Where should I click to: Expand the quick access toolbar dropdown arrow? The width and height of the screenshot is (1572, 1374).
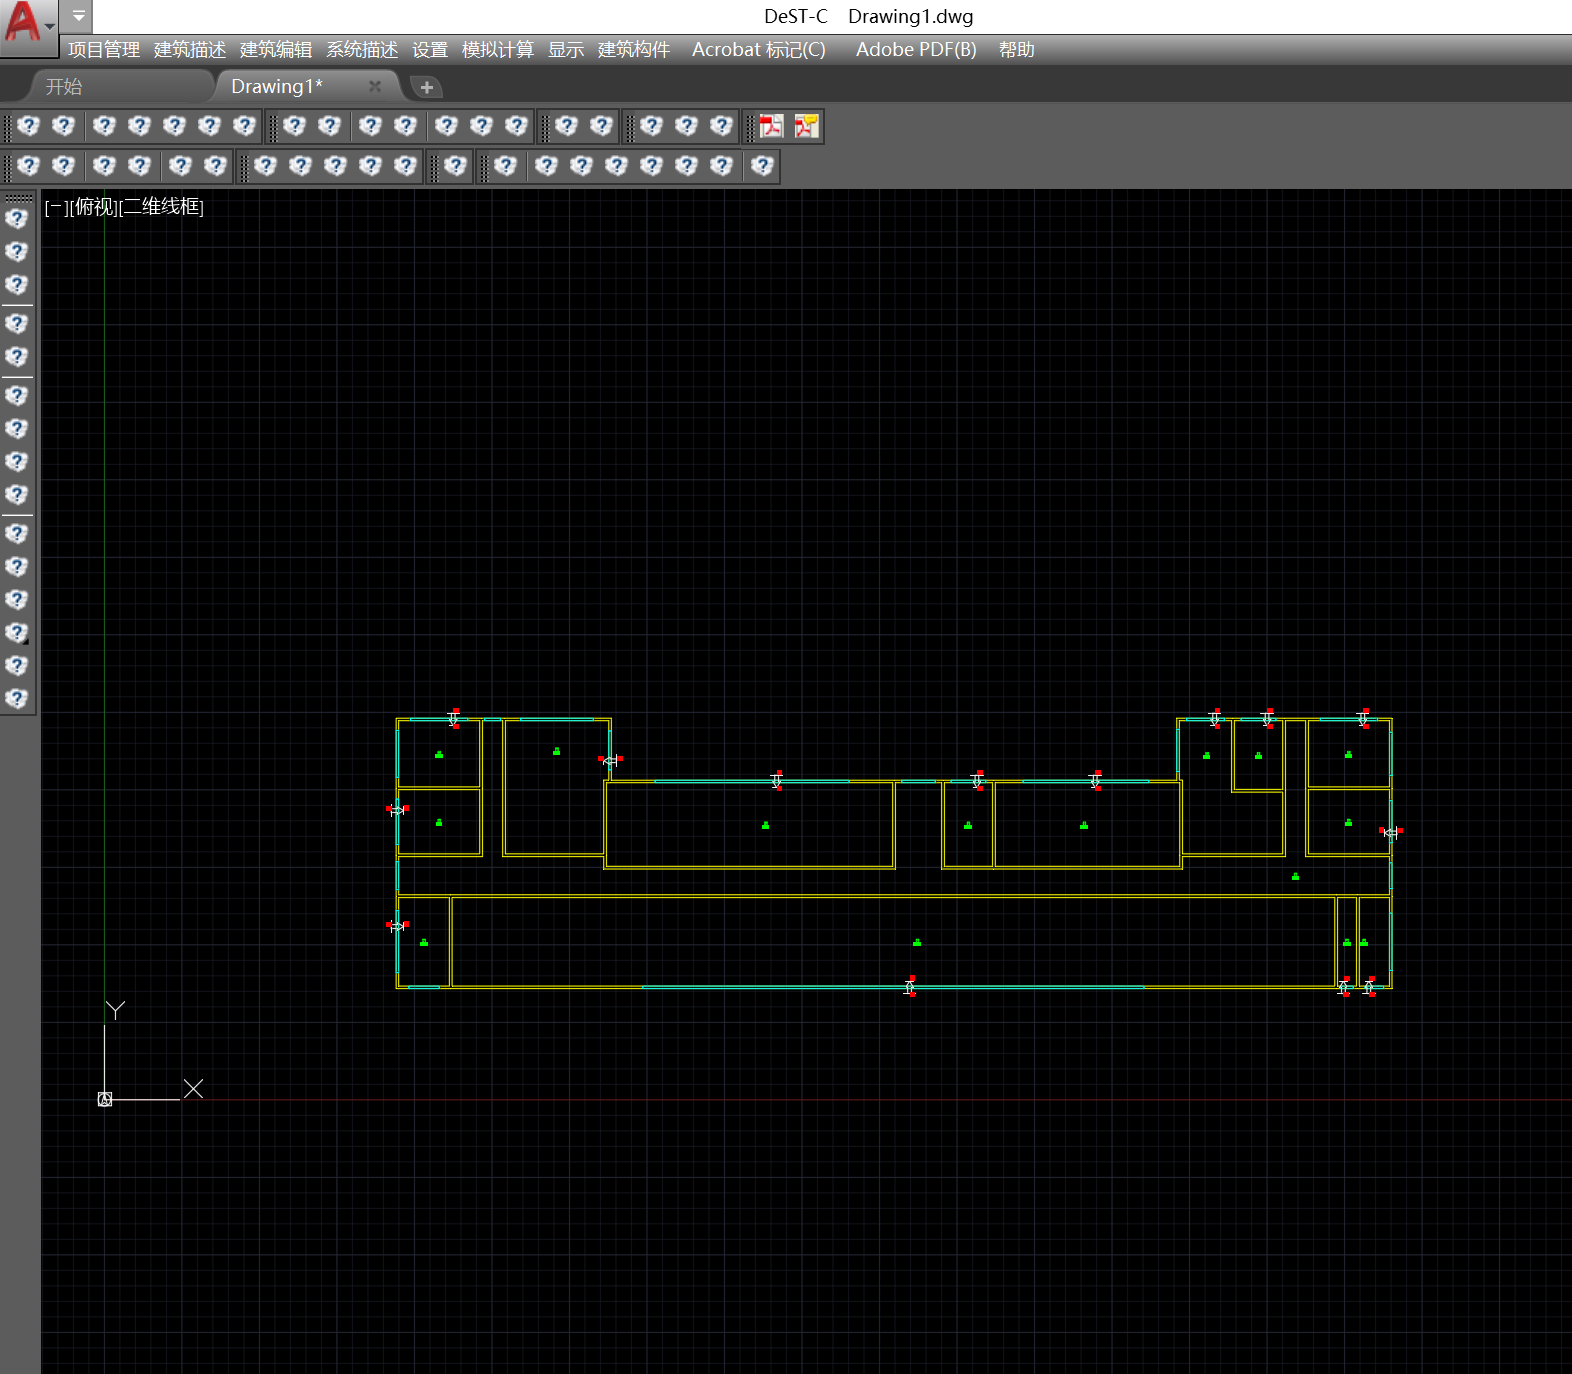77,16
